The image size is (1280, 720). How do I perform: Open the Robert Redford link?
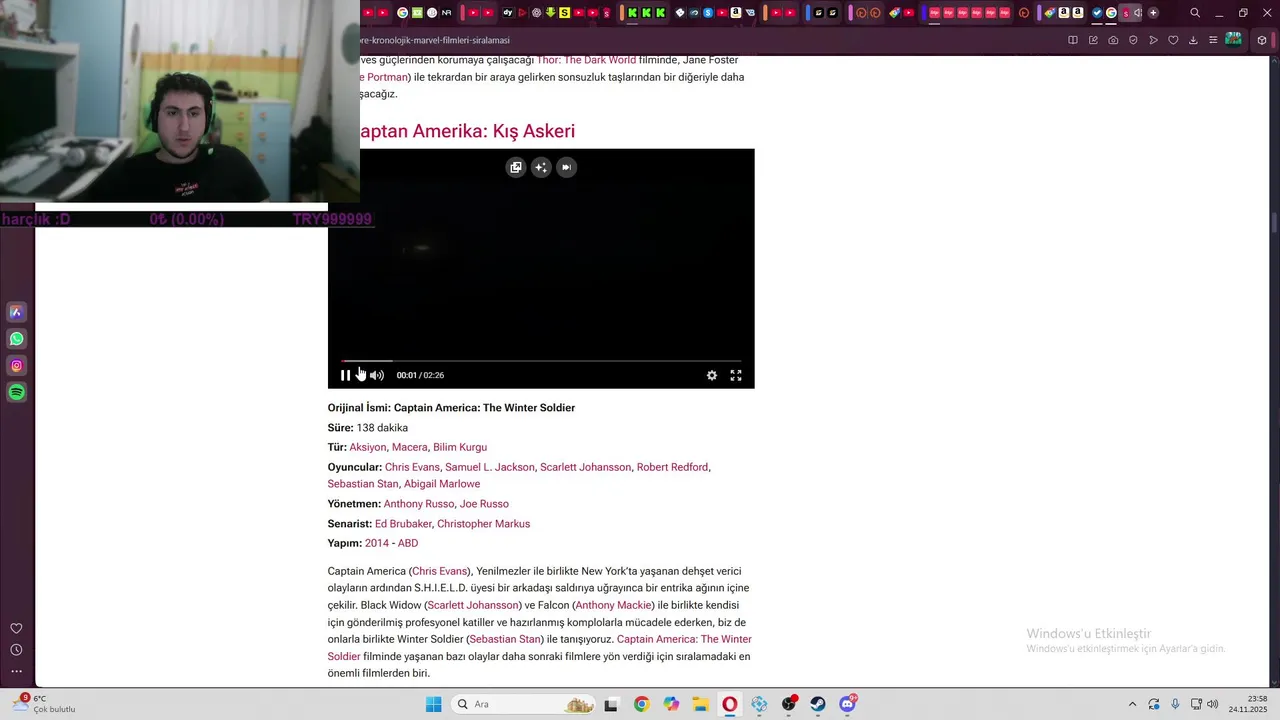point(672,467)
